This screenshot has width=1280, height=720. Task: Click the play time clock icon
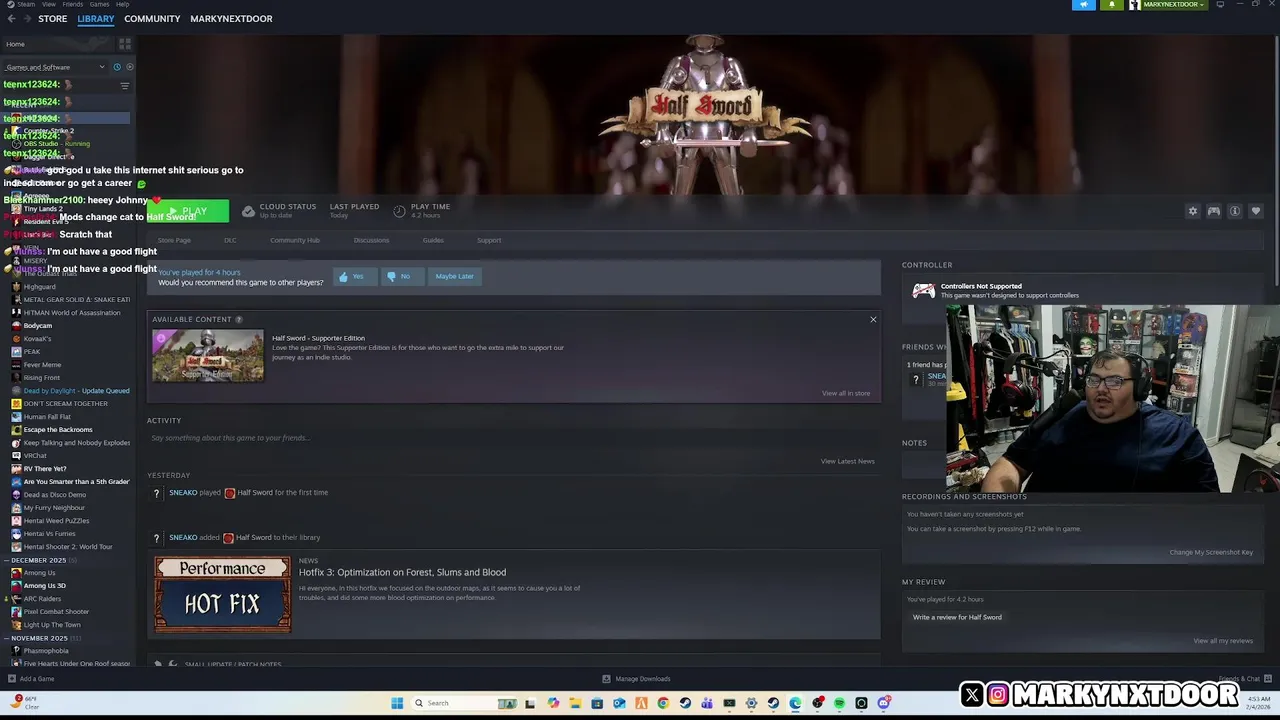point(399,211)
